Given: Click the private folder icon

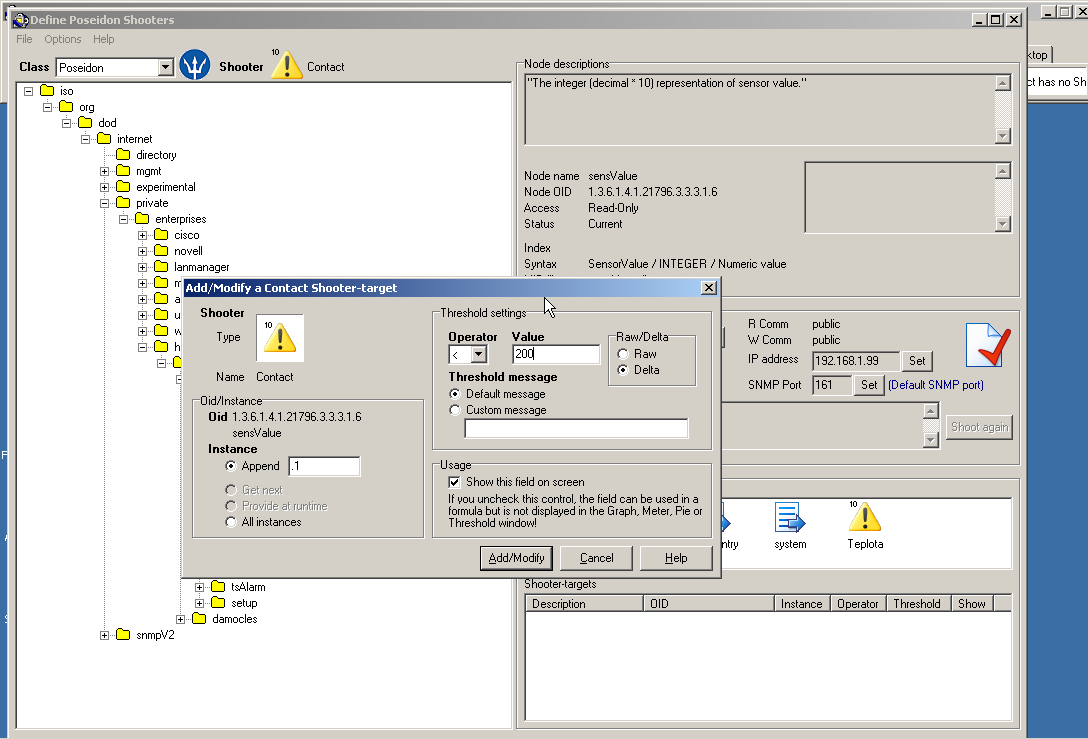Looking at the screenshot, I should point(124,203).
